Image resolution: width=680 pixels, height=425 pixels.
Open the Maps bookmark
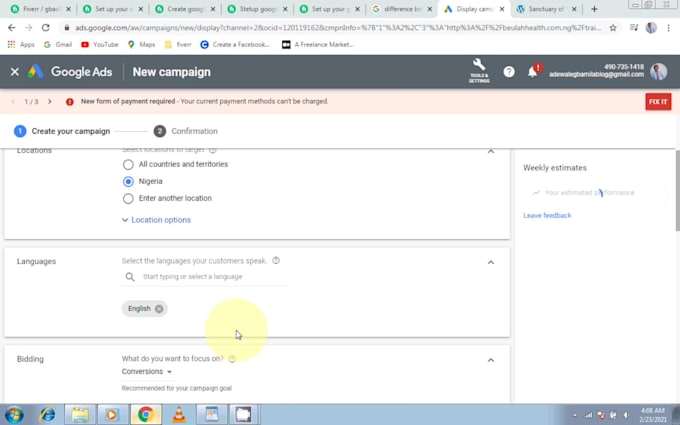pyautogui.click(x=141, y=44)
